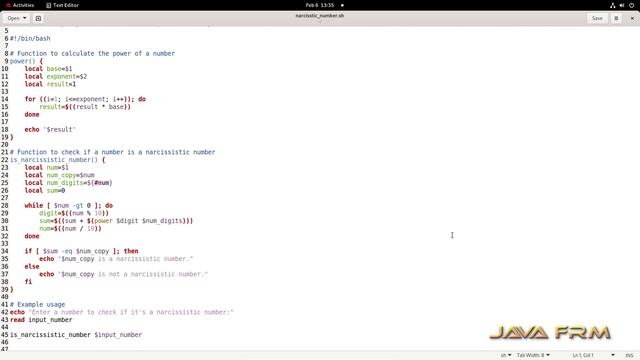The width and height of the screenshot is (640, 360).
Task: Toggle INS insert mode indicator
Action: (x=629, y=355)
